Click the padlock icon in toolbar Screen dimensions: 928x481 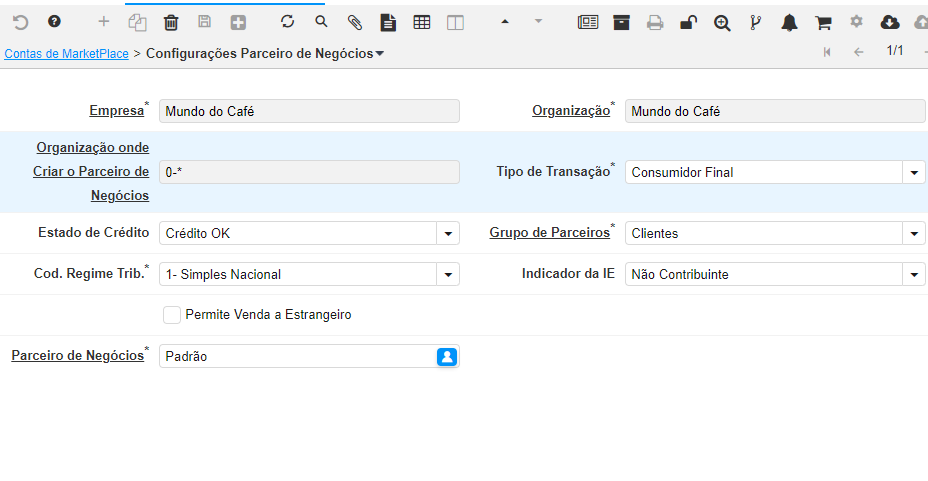[688, 22]
